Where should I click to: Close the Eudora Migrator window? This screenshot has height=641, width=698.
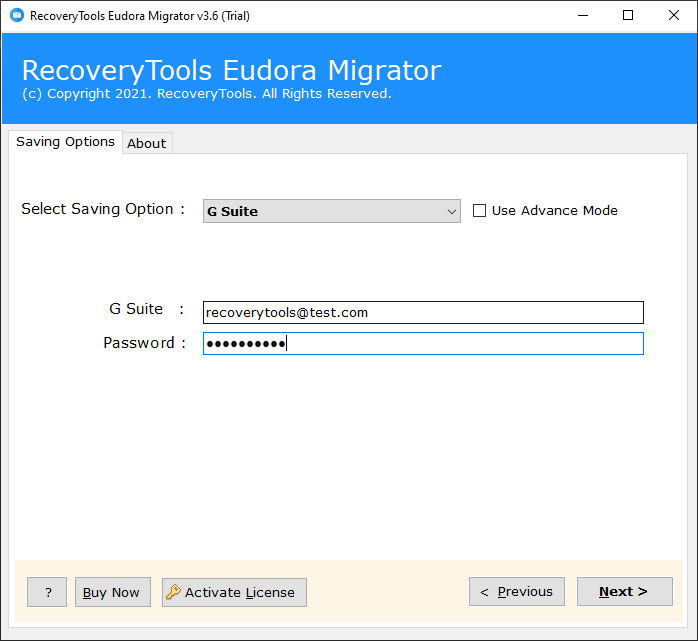click(x=674, y=16)
